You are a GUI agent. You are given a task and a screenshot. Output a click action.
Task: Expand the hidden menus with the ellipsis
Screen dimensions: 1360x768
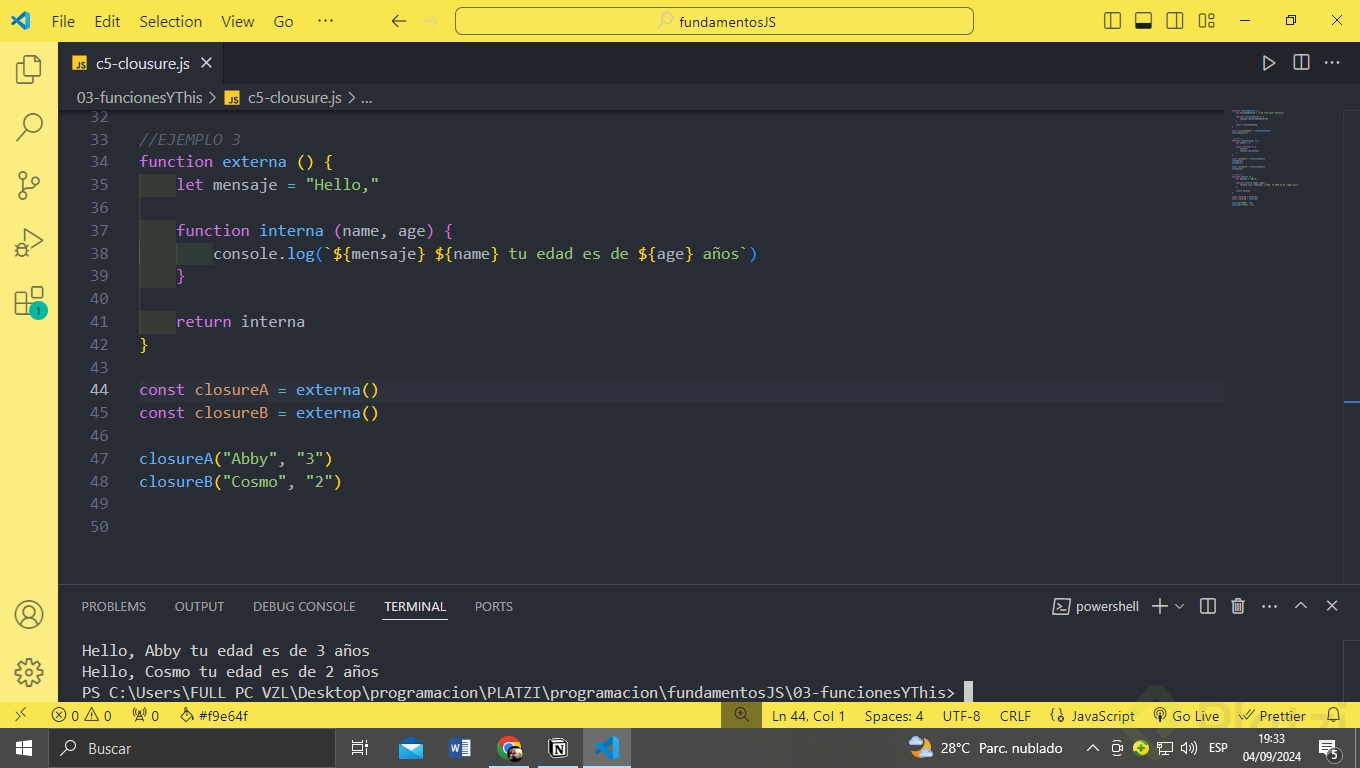coord(325,21)
